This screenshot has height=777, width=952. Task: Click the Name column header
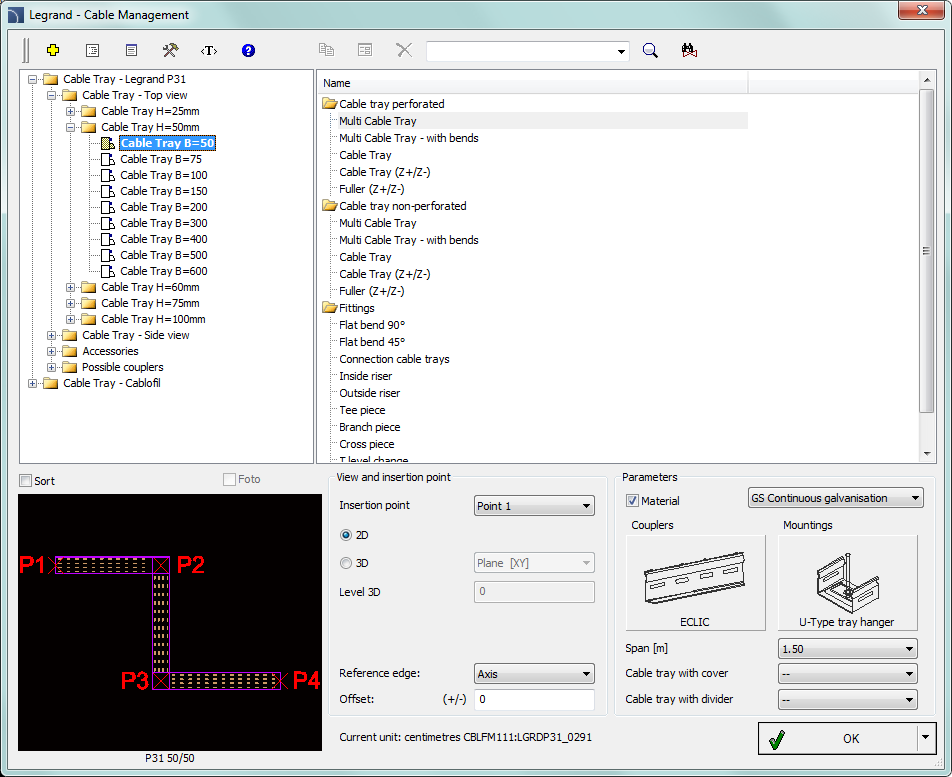(531, 83)
